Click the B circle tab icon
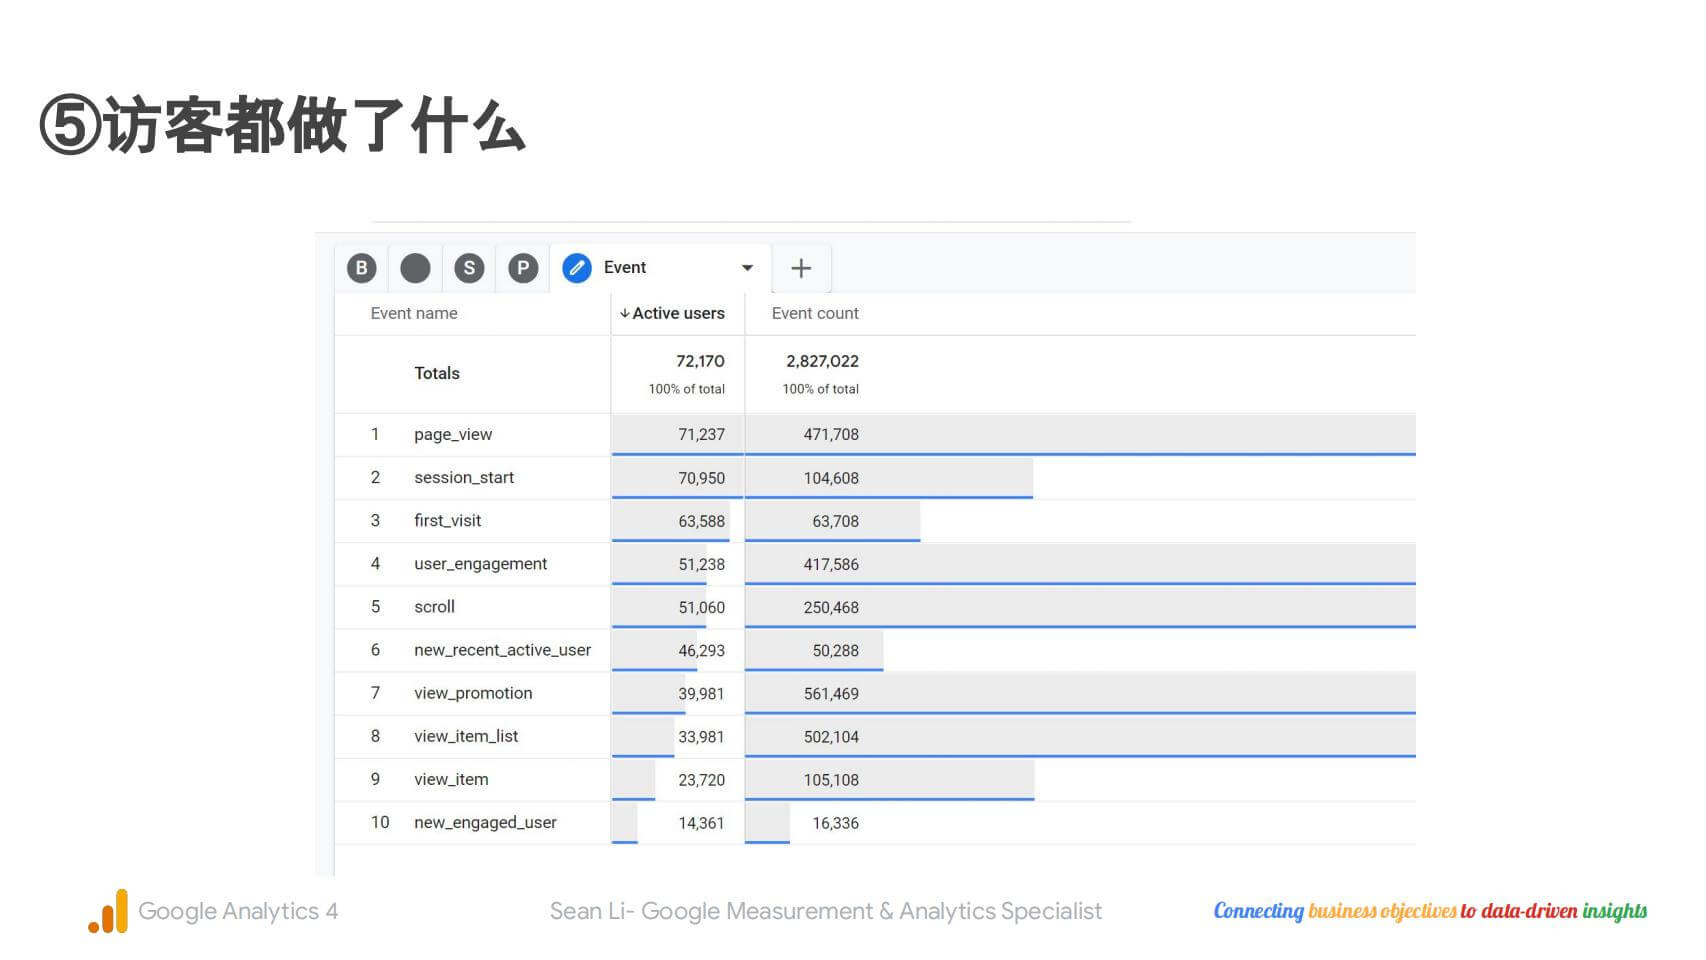 361,268
